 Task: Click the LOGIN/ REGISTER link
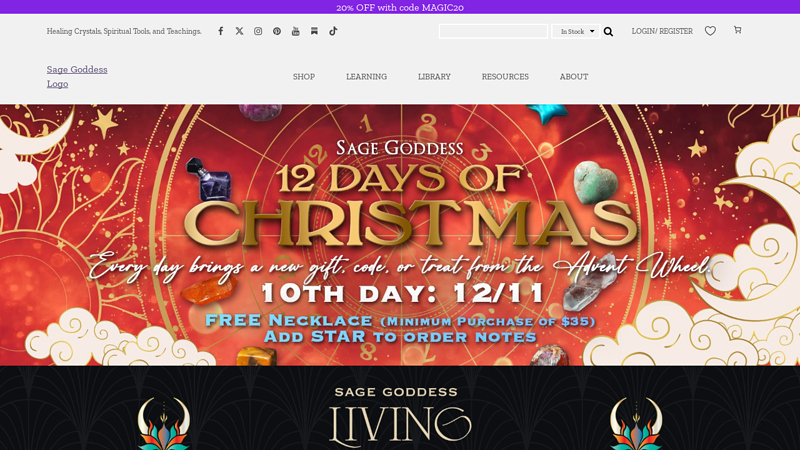click(662, 31)
